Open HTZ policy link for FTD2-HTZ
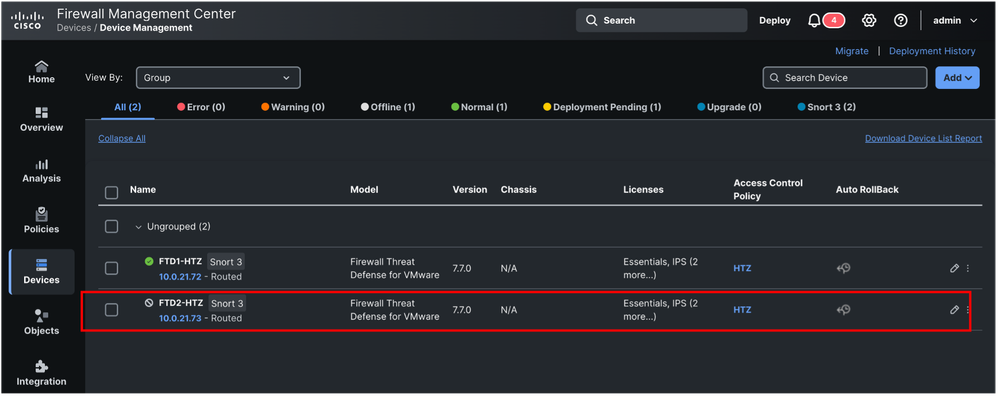 pos(742,310)
